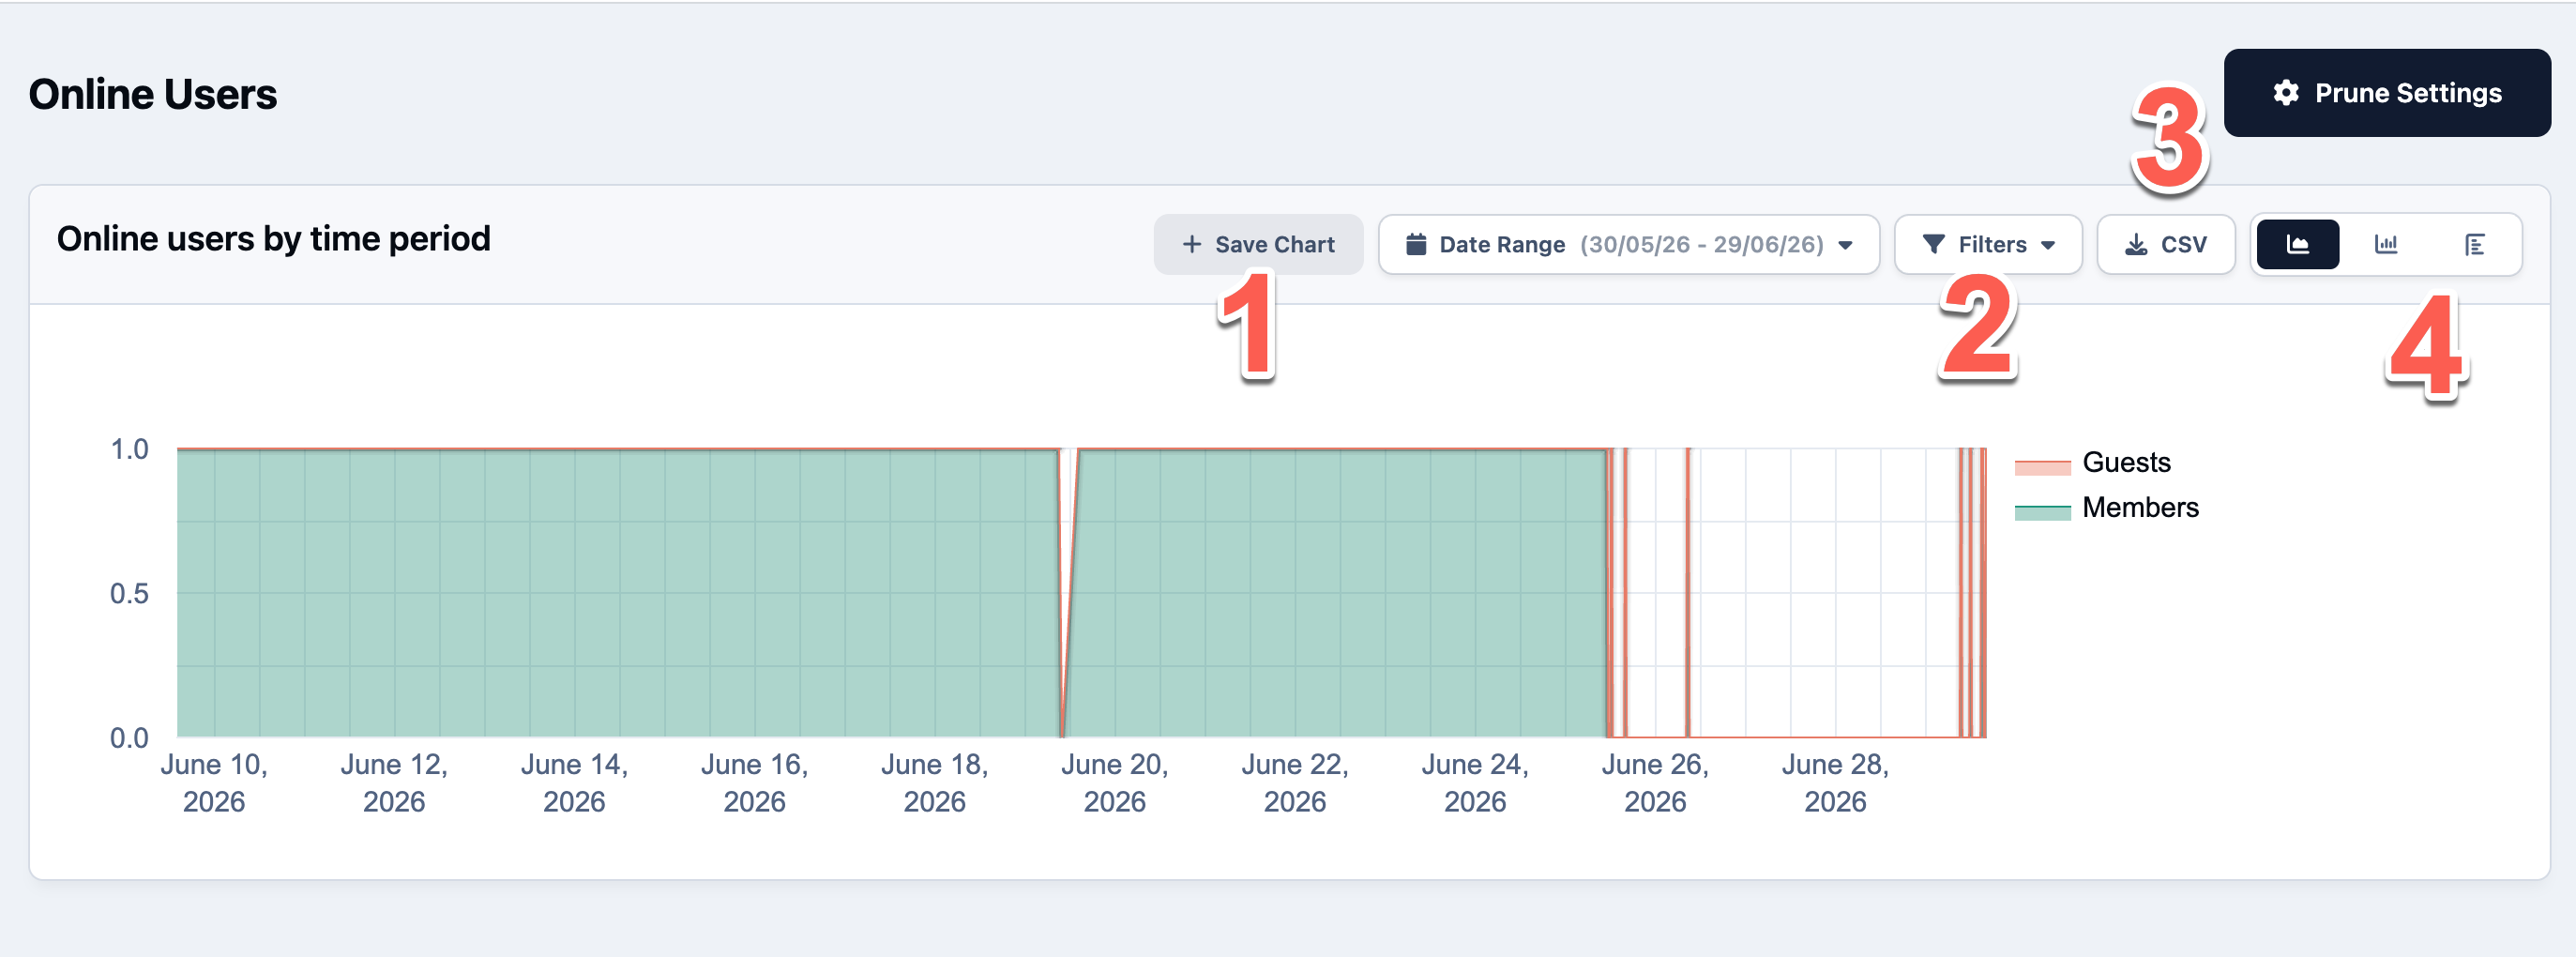Click the June 16, 2026 axis label
Image resolution: width=2576 pixels, height=957 pixels.
pos(754,782)
